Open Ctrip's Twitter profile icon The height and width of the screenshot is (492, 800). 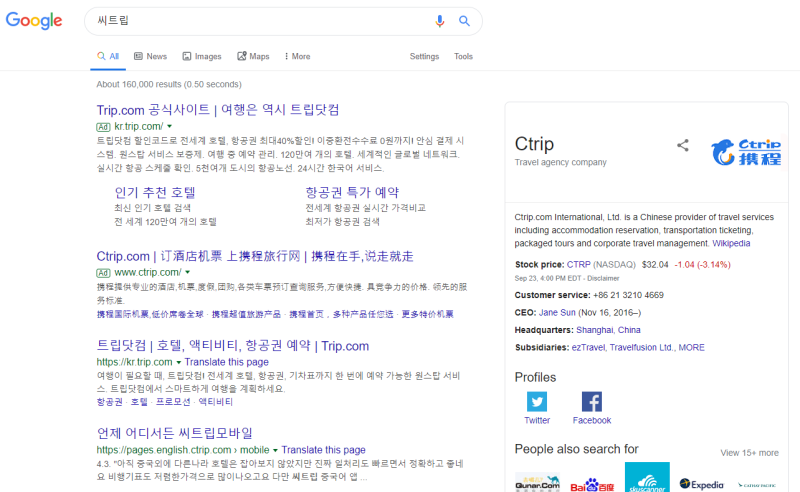pyautogui.click(x=537, y=402)
